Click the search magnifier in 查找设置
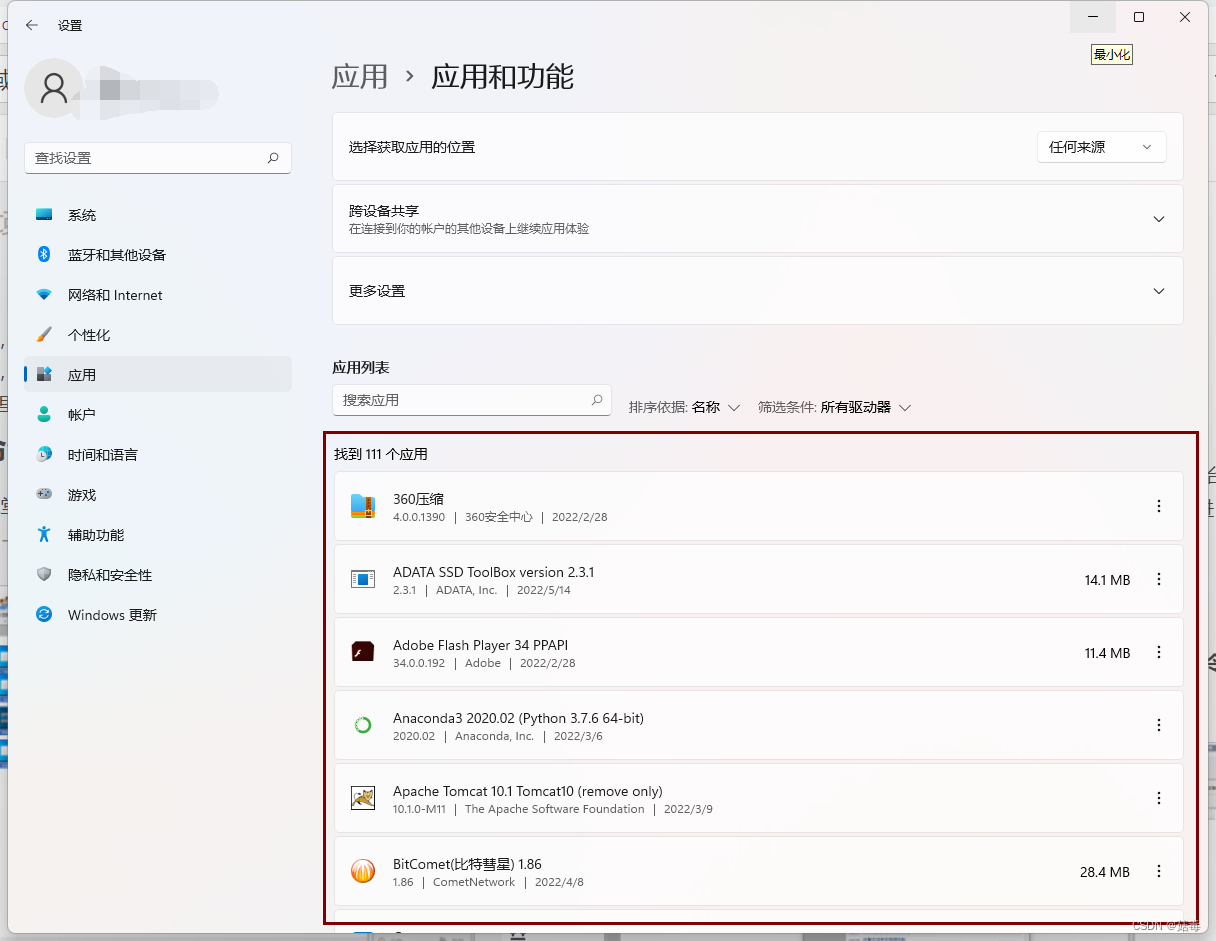The height and width of the screenshot is (941, 1216). 273,158
